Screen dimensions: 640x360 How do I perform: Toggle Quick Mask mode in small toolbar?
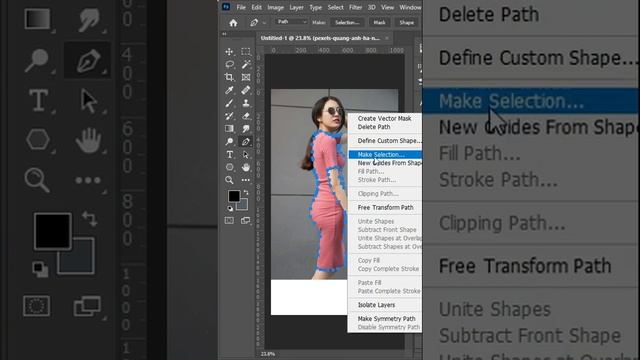[x=229, y=220]
